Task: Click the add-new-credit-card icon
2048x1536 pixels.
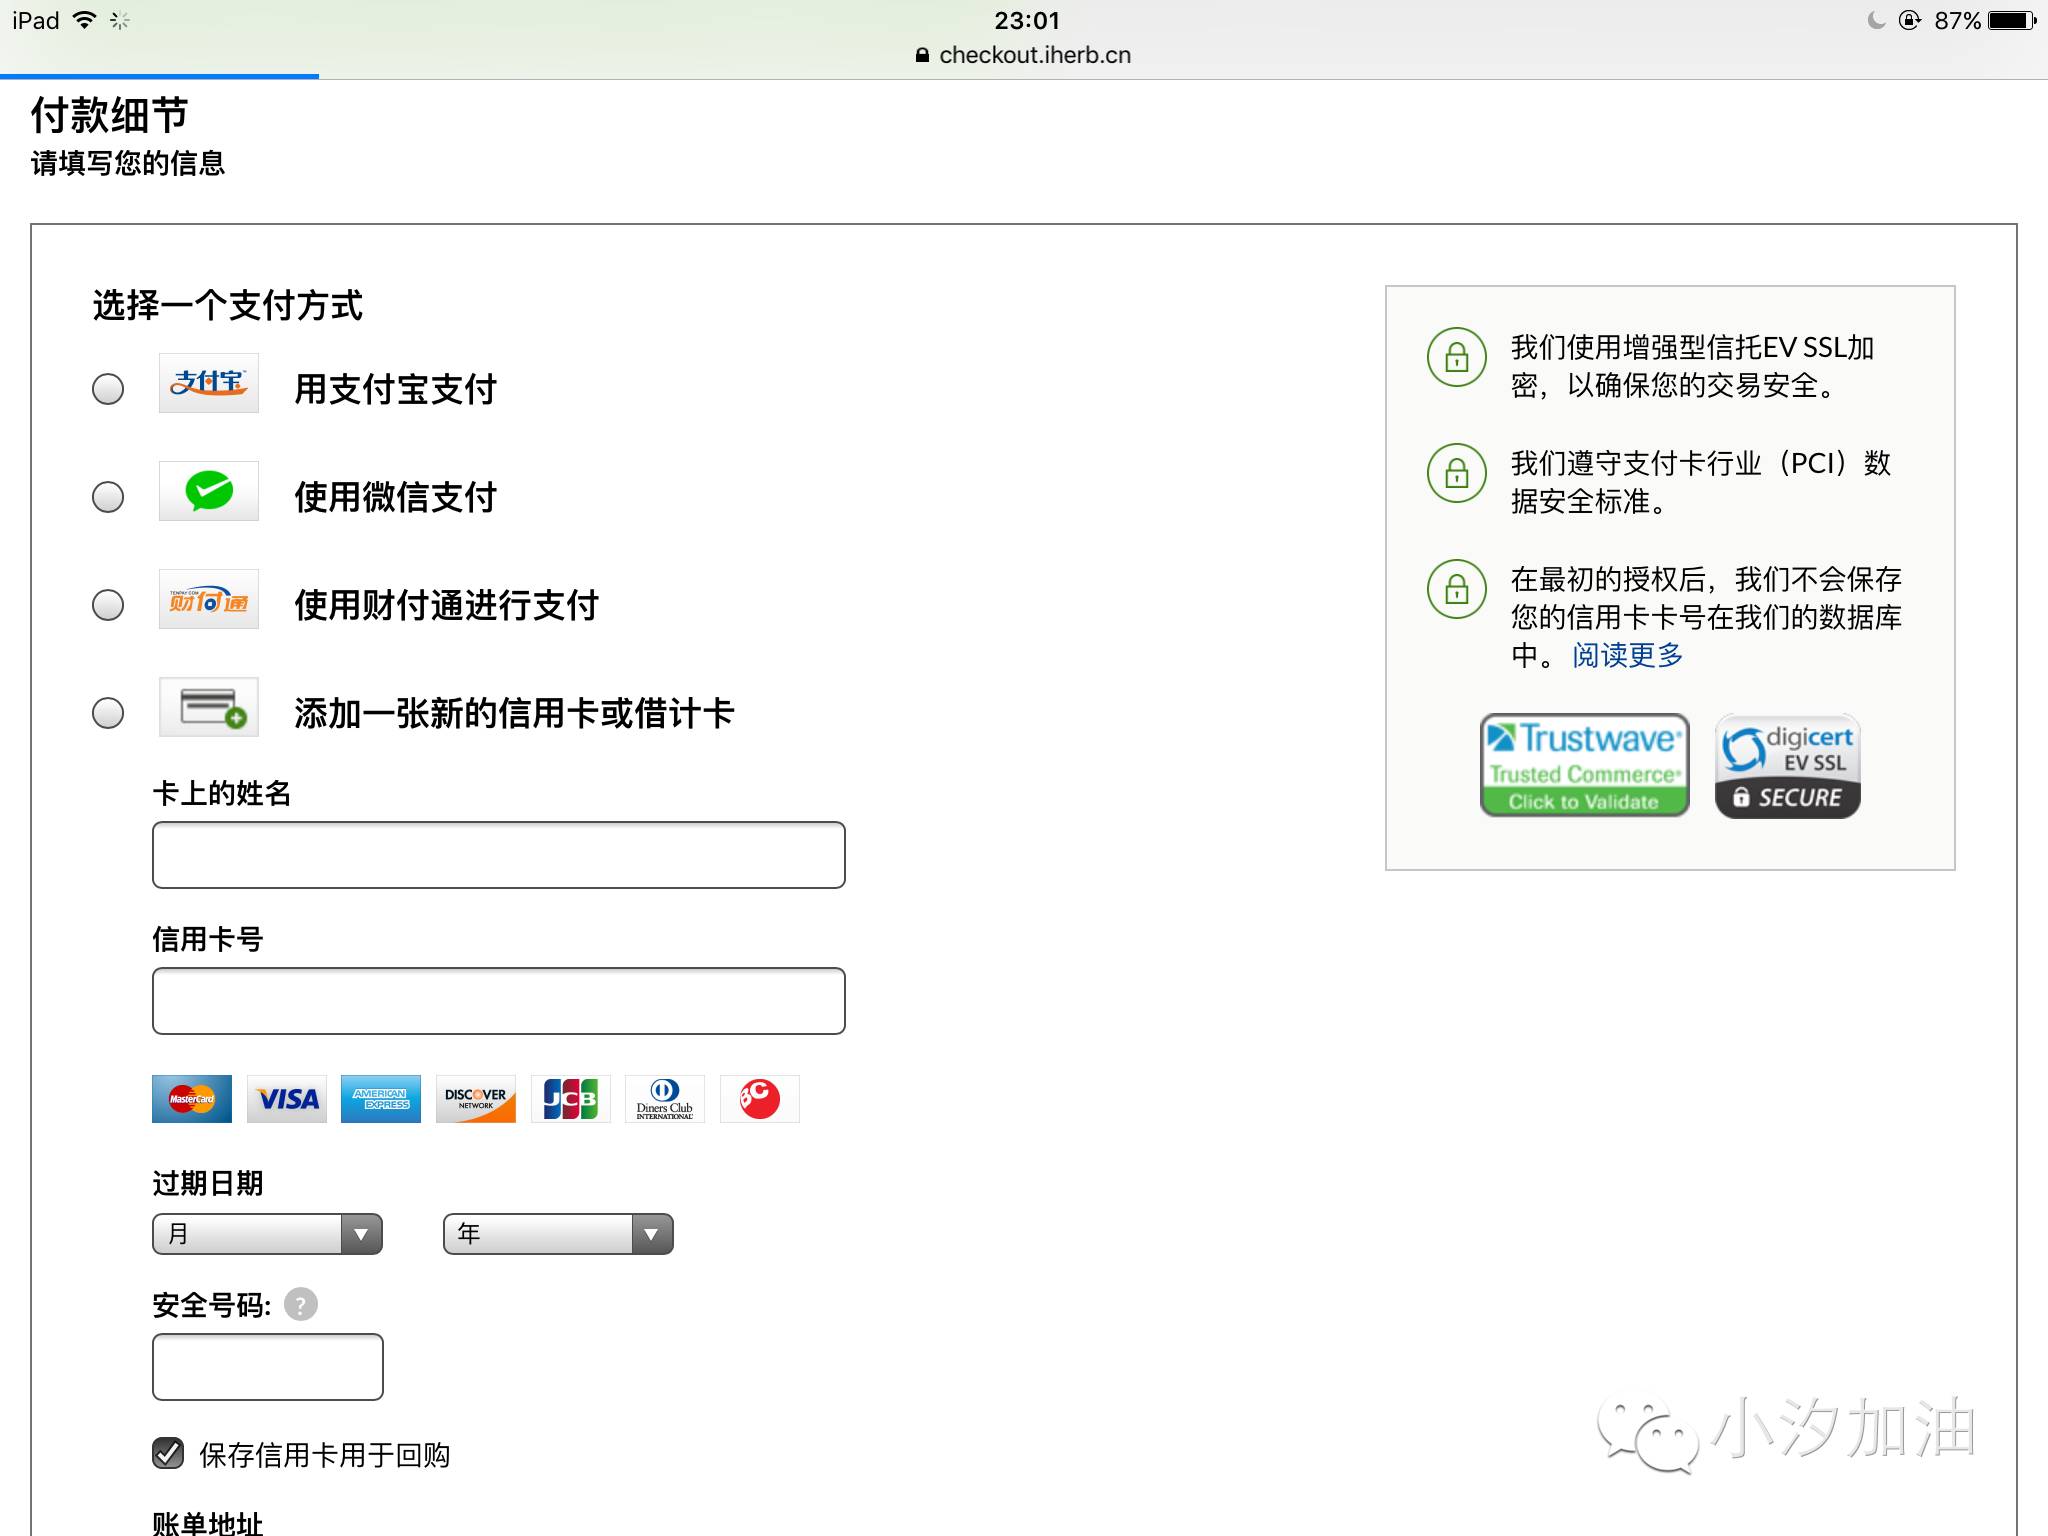Action: click(207, 708)
